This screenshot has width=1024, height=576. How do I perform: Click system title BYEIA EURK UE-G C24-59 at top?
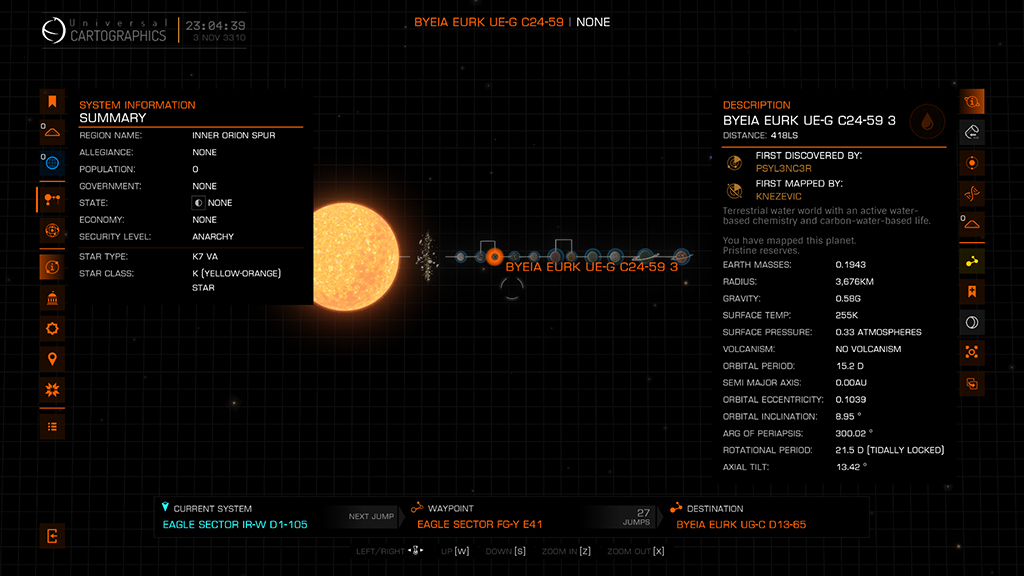pos(488,22)
